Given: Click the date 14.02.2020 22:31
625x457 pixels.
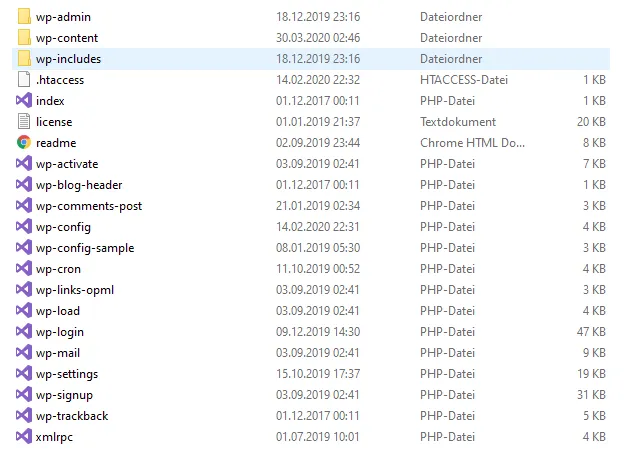Looking at the screenshot, I should tap(318, 227).
